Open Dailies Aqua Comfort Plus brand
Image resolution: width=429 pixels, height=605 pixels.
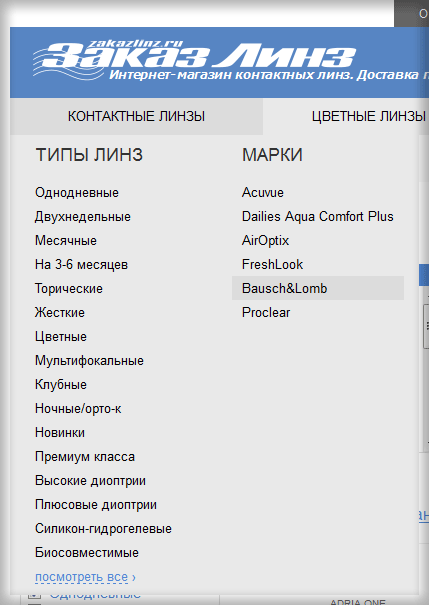pyautogui.click(x=318, y=216)
